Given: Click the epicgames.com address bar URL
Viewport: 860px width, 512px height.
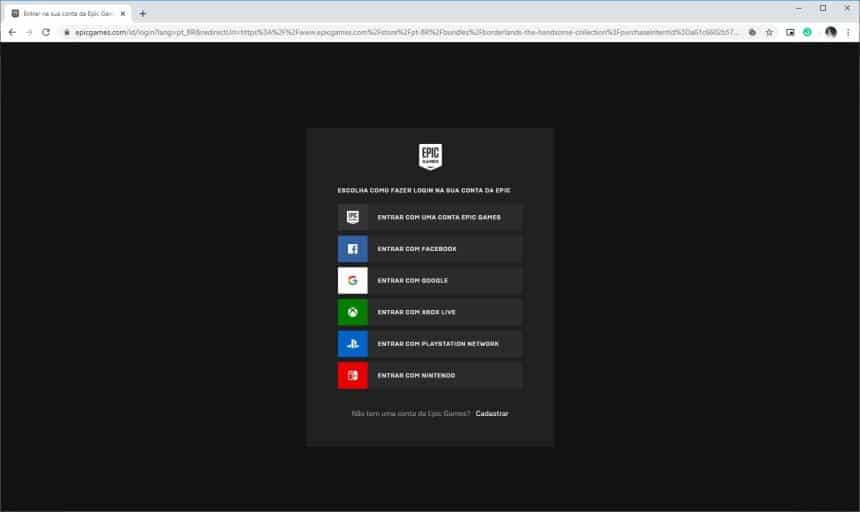Looking at the screenshot, I should pyautogui.click(x=406, y=32).
